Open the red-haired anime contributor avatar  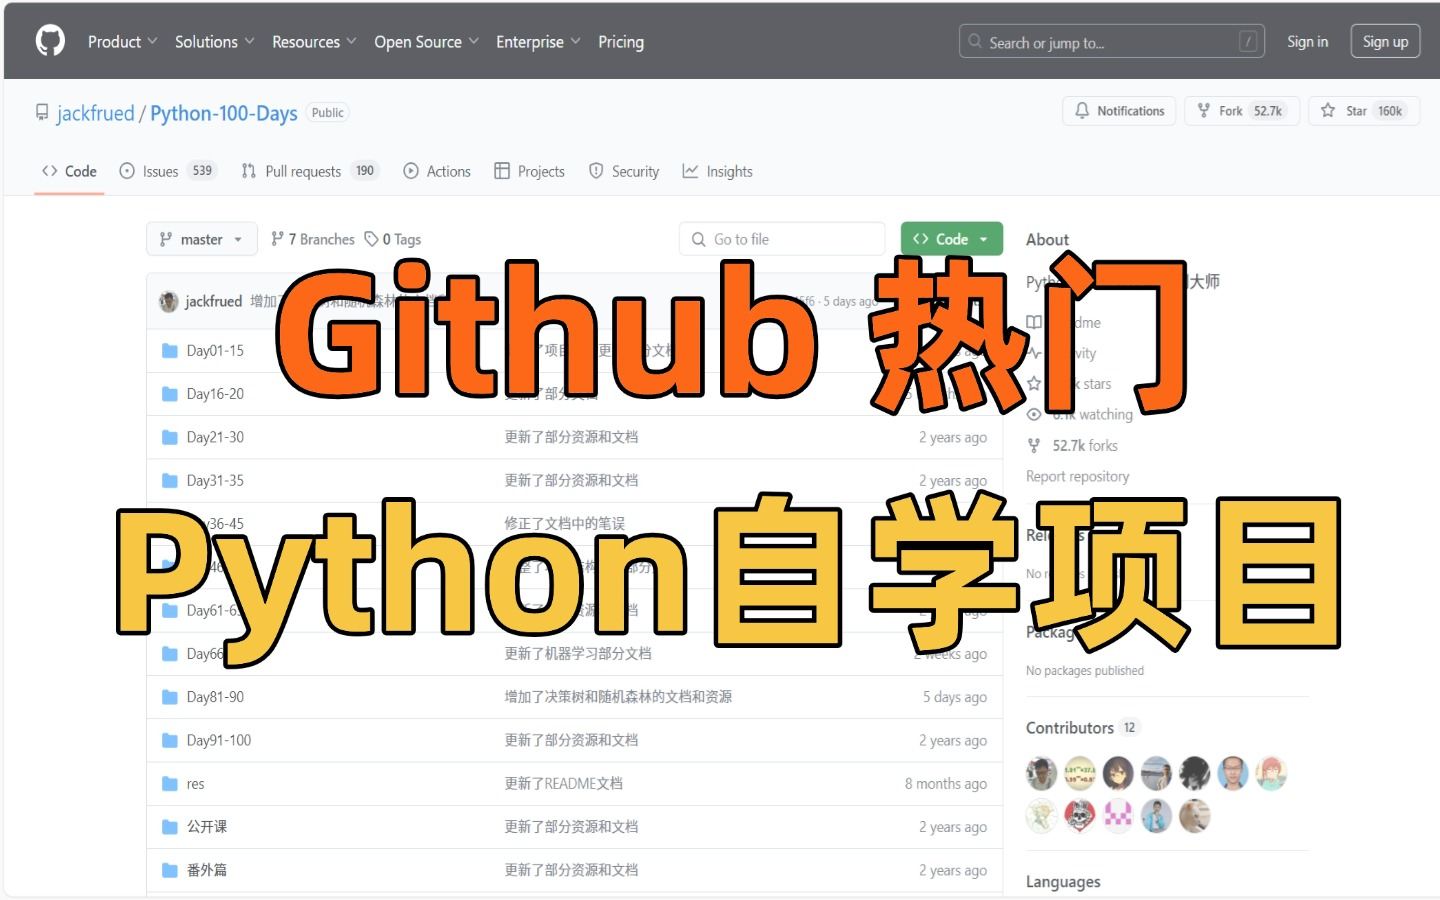1271,773
